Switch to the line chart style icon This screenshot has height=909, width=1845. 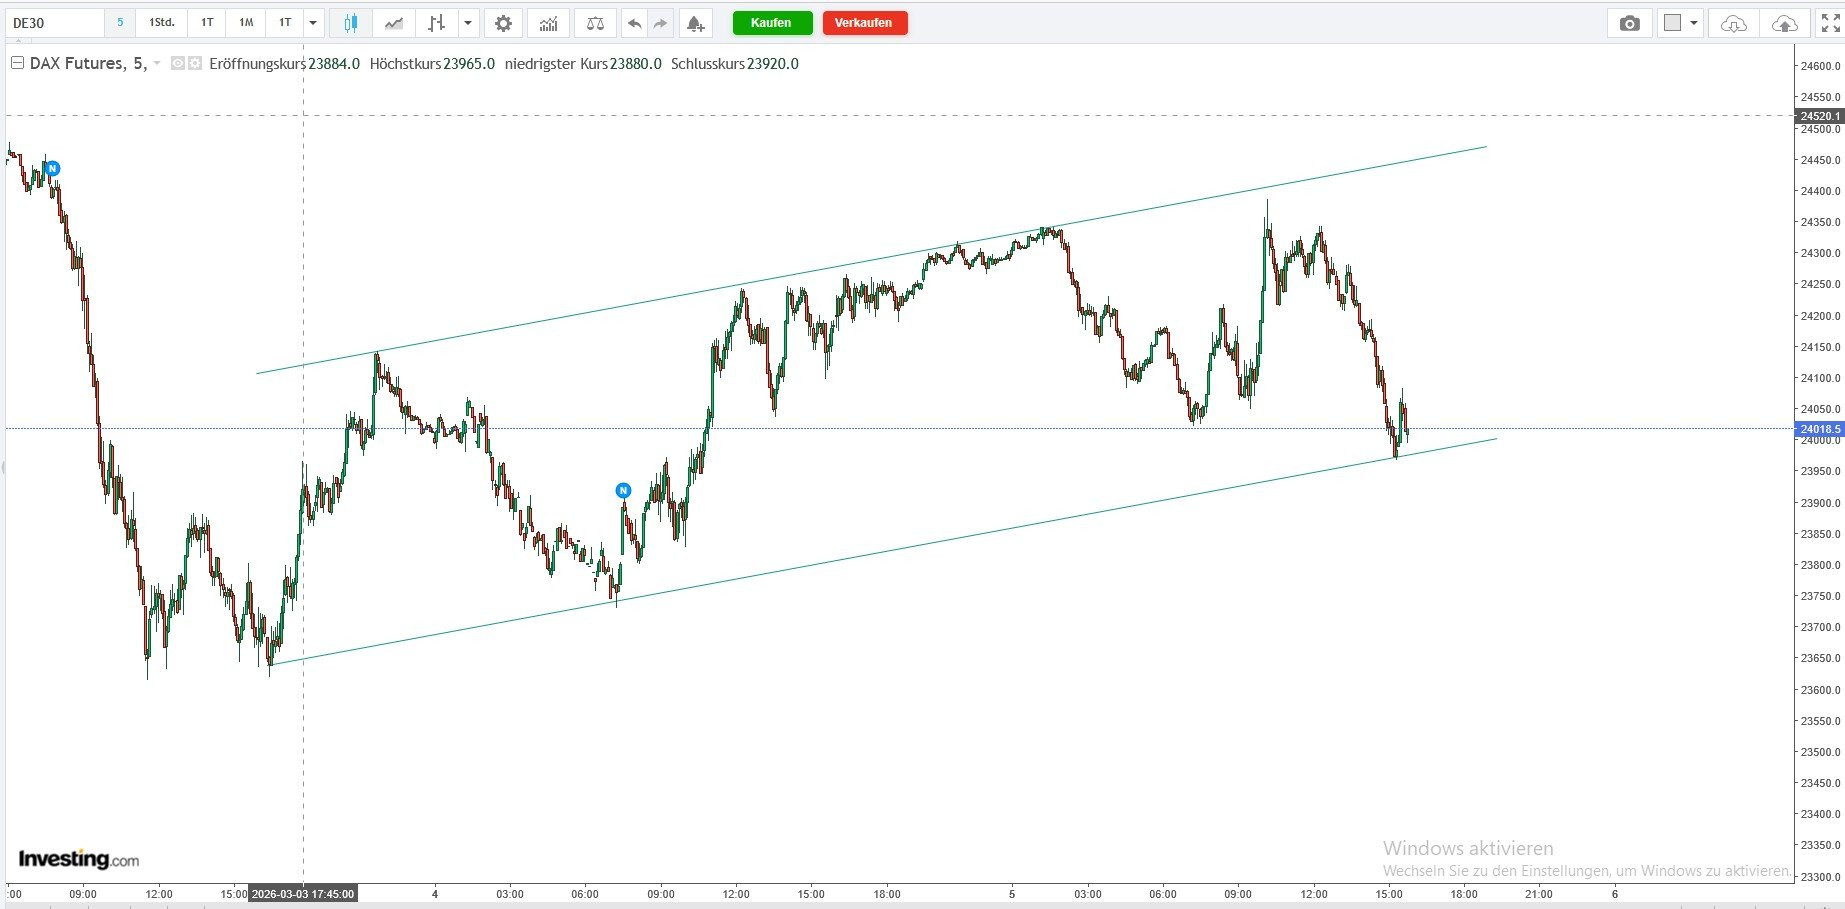394,23
